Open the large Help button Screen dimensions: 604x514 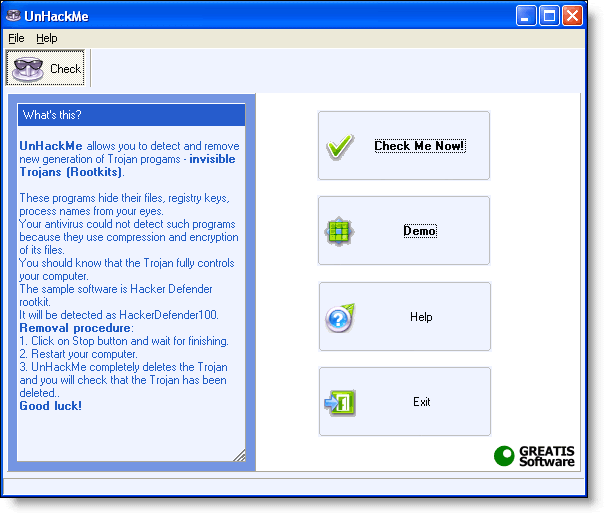click(404, 316)
